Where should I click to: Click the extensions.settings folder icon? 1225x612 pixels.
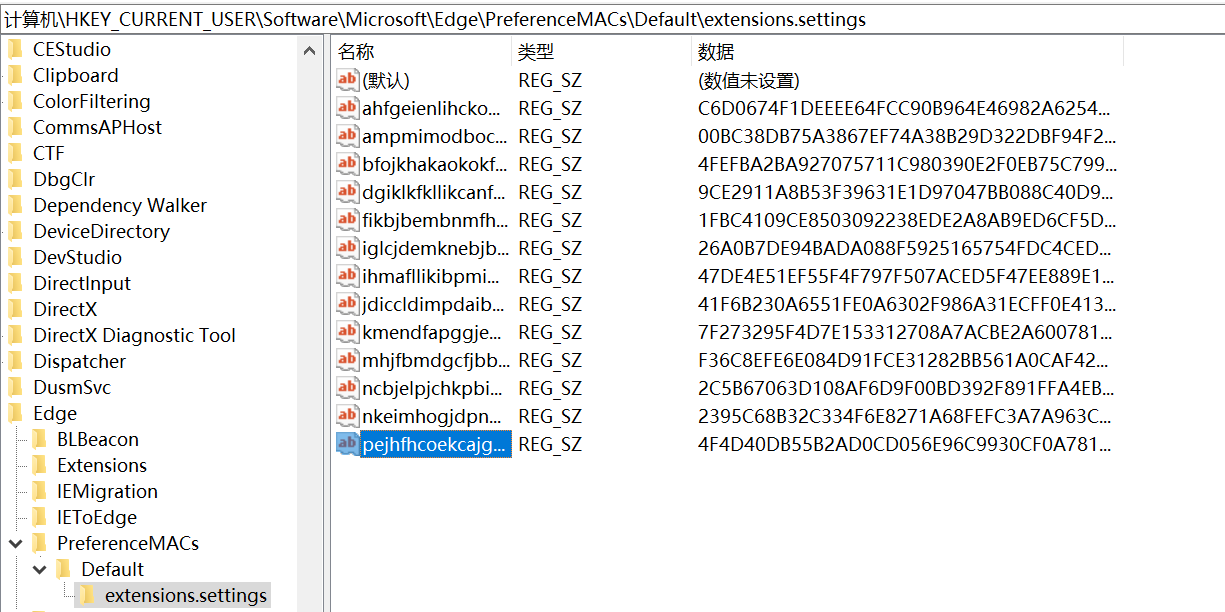[88, 595]
